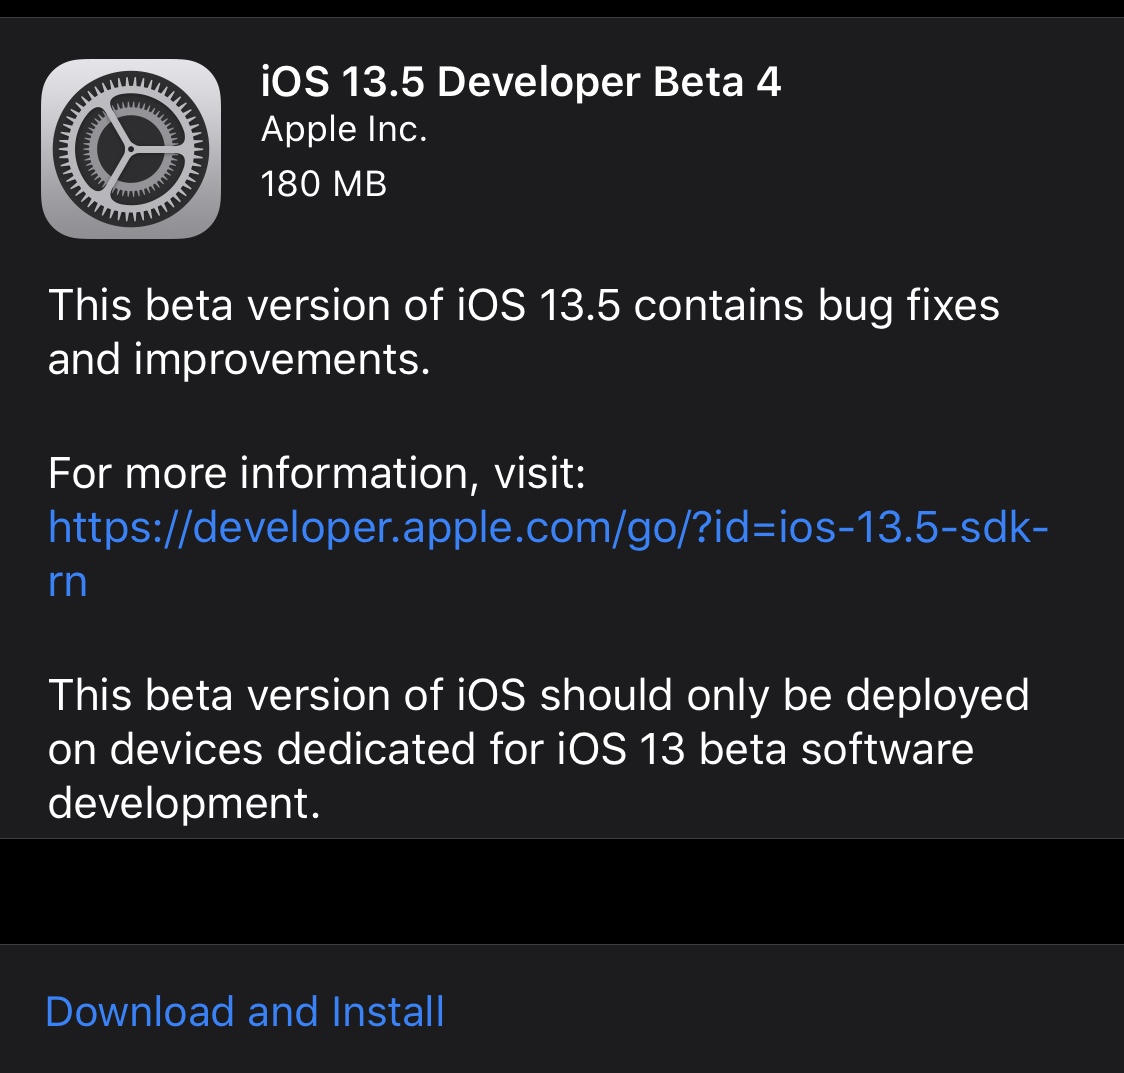1124x1073 pixels.
Task: Click the center hub of the gear icon
Action: tap(131, 149)
